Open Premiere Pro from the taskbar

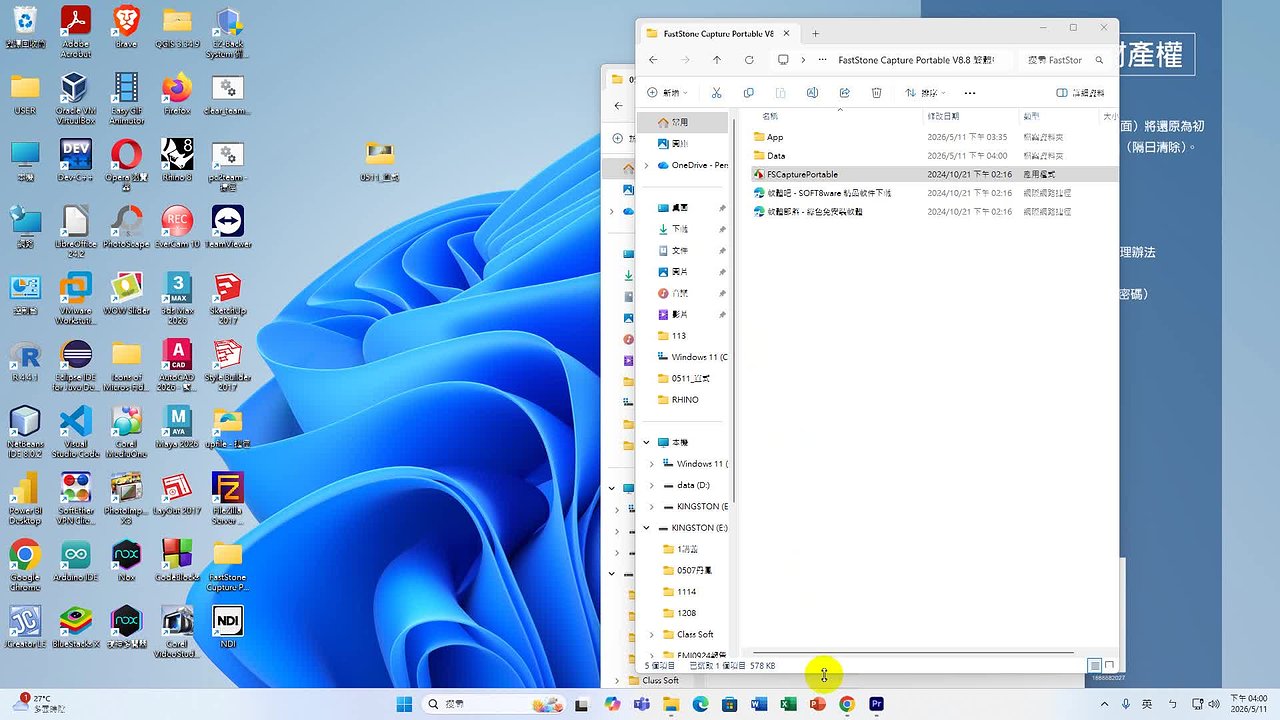[876, 704]
